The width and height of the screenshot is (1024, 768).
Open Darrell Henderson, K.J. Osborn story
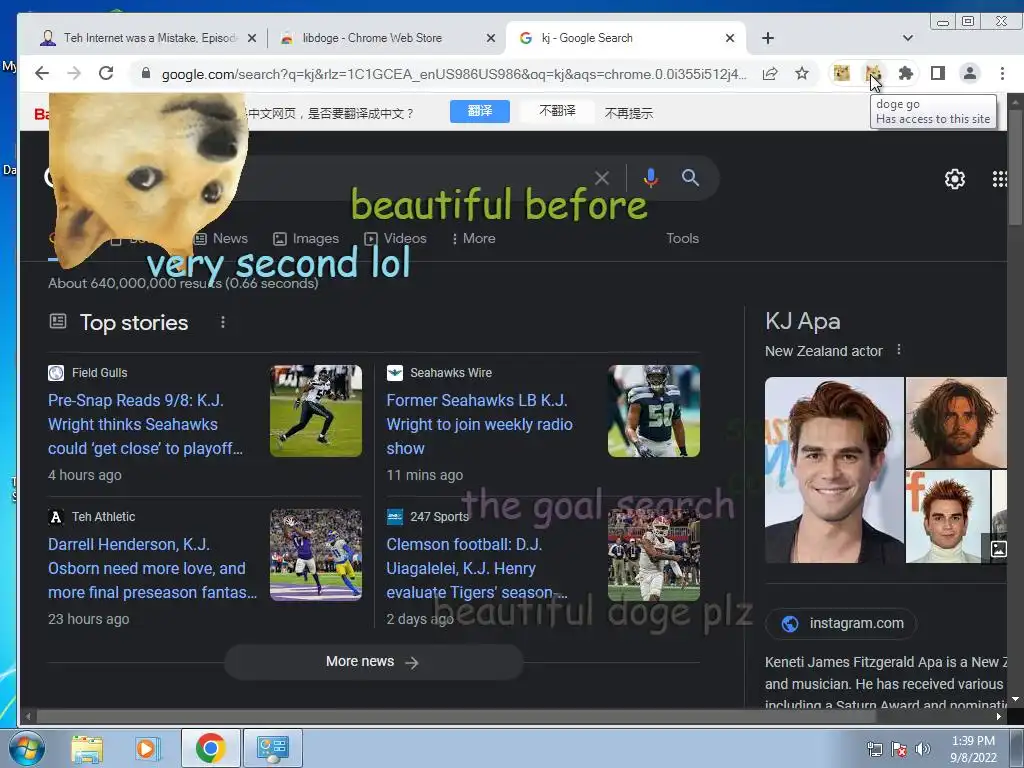click(152, 568)
